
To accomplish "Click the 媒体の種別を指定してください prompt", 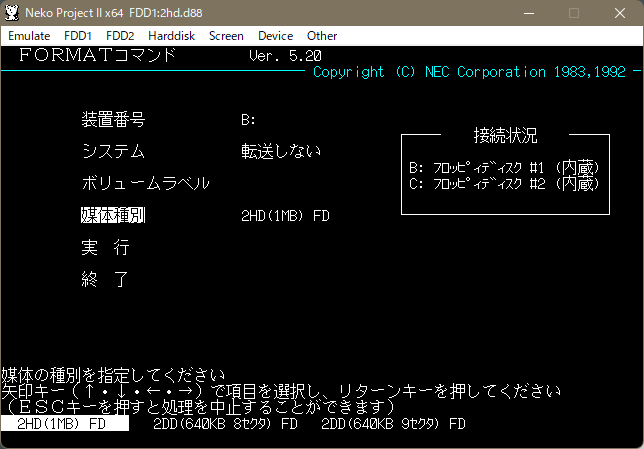I will tap(113, 374).
